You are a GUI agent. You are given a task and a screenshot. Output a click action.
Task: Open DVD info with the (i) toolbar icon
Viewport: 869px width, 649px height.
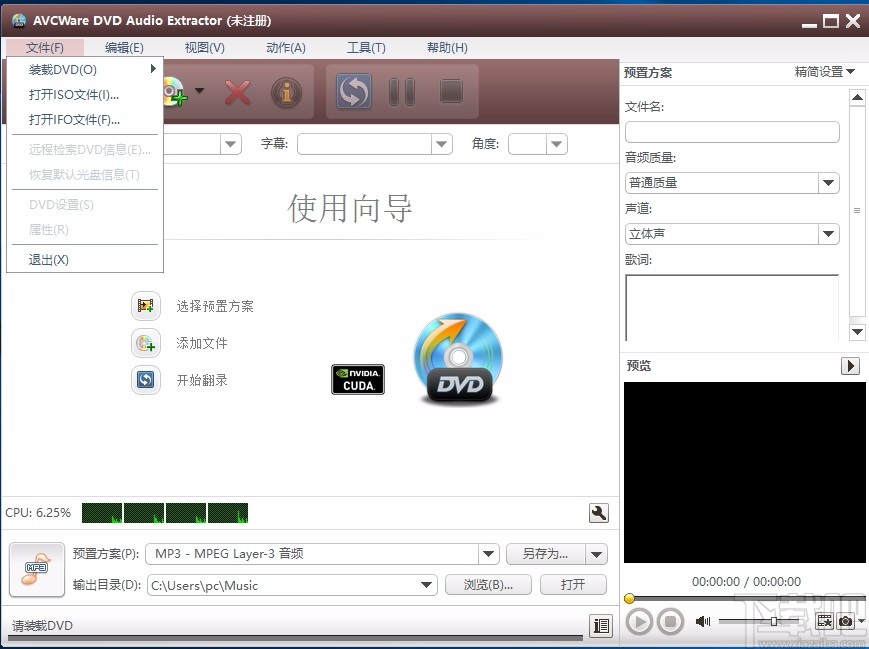pos(286,91)
